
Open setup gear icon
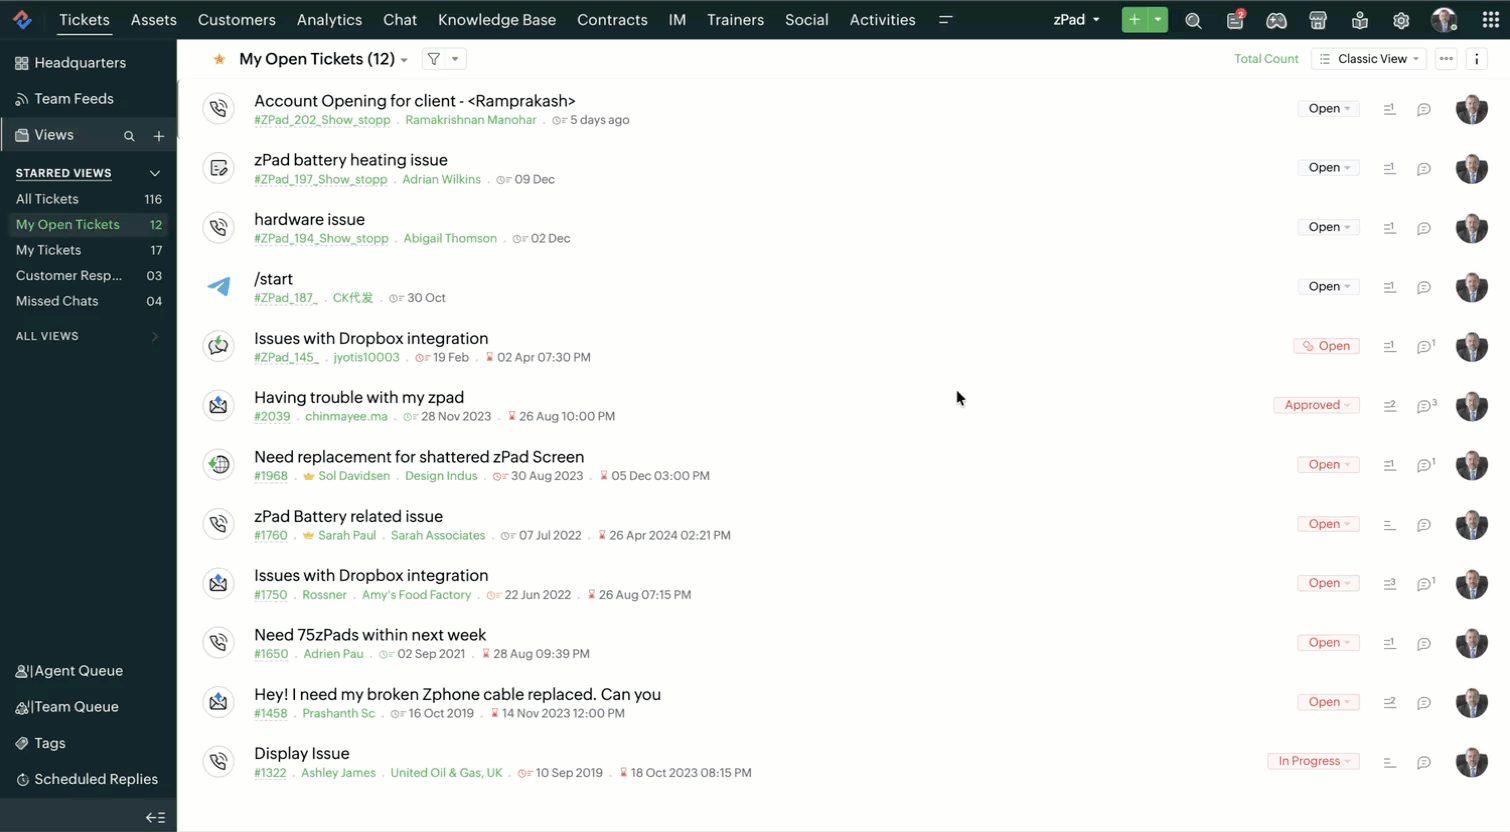(x=1401, y=20)
